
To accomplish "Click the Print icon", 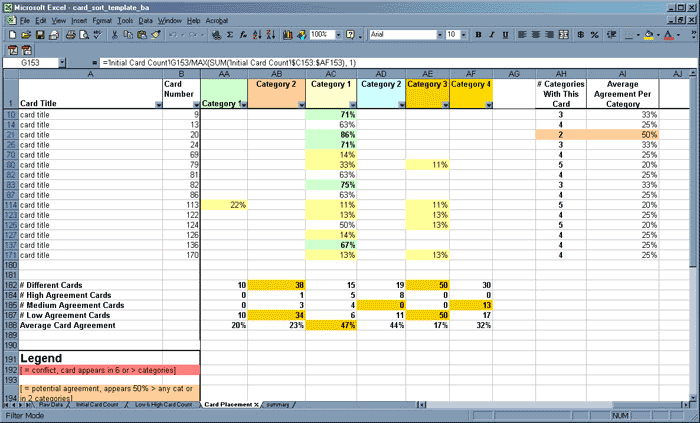I will point(68,35).
